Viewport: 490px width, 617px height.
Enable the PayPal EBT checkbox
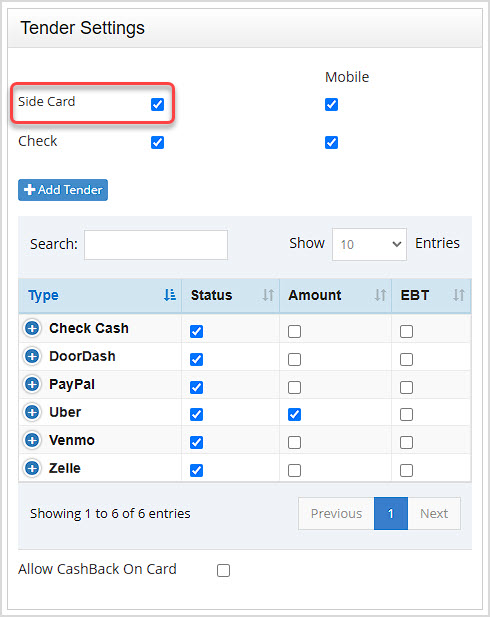[407, 387]
